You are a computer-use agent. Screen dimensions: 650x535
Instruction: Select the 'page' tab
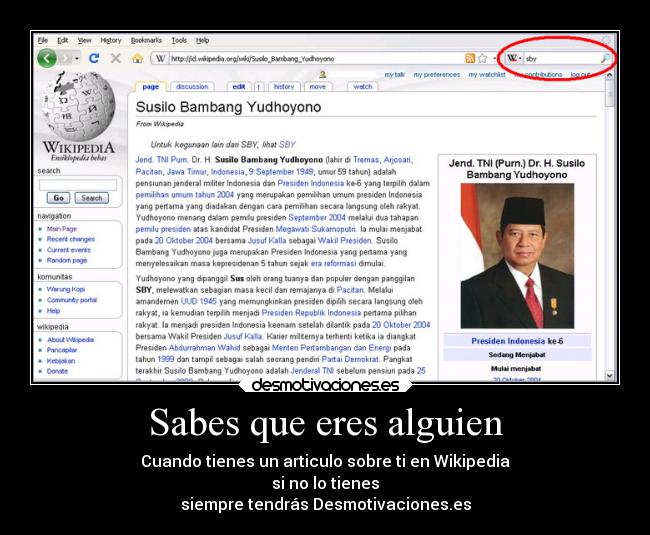(150, 87)
